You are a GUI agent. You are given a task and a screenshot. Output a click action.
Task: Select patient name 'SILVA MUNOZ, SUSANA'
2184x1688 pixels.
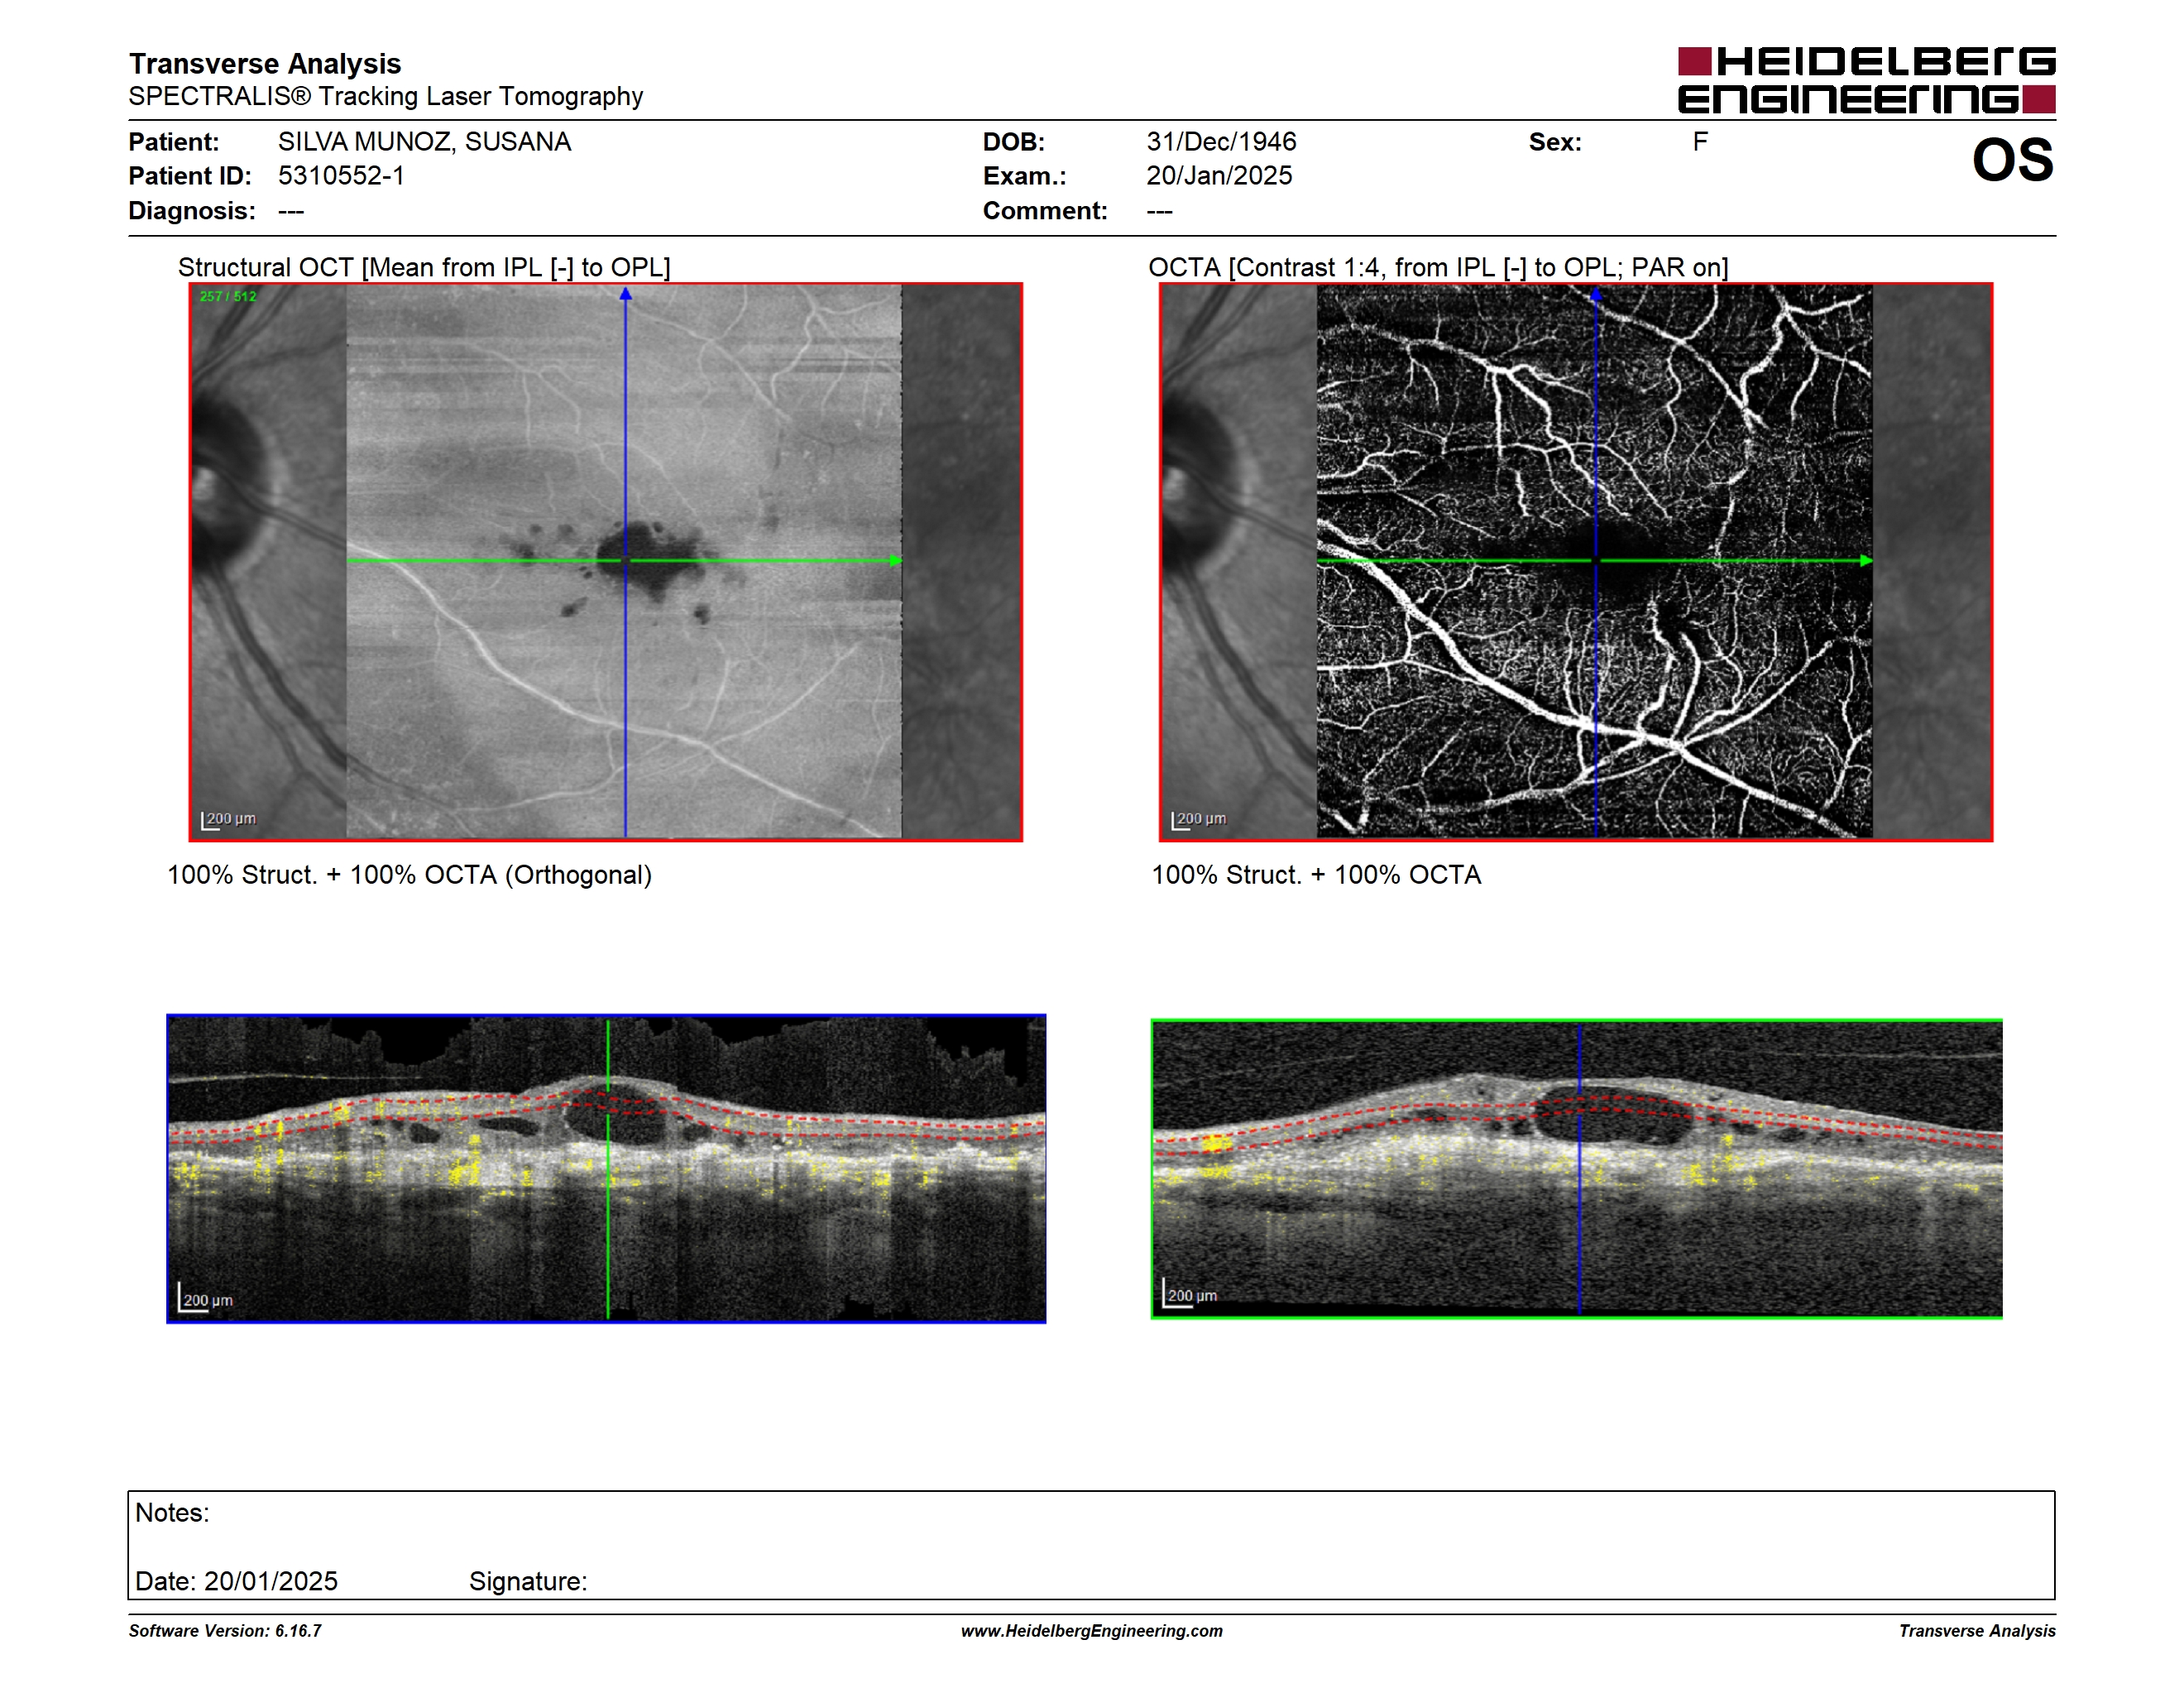[424, 142]
